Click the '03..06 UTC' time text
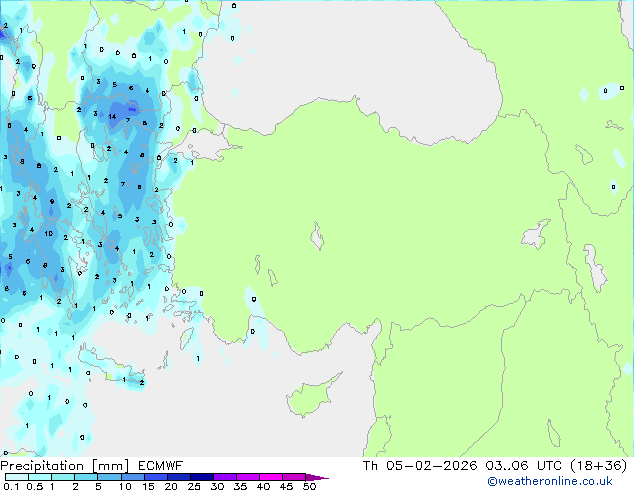 click(x=524, y=466)
